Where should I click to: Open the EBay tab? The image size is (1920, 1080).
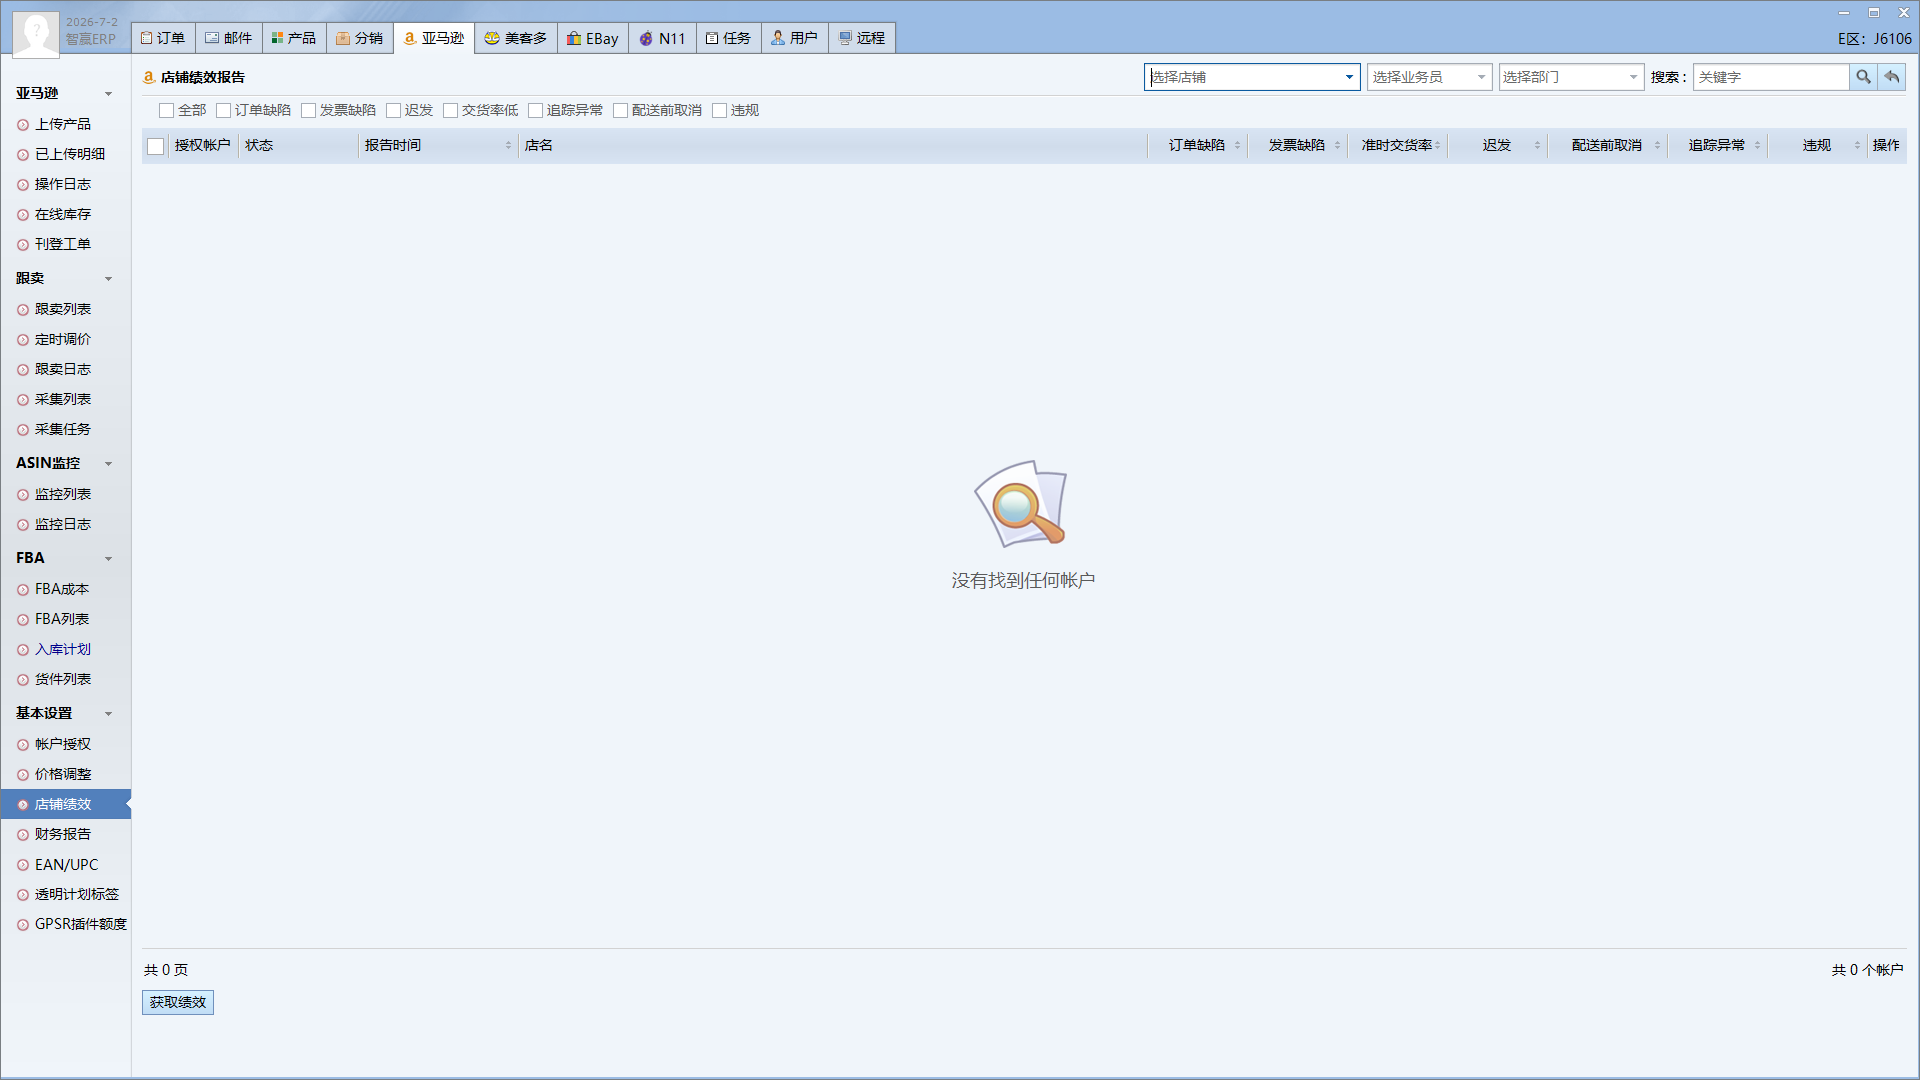tap(593, 38)
